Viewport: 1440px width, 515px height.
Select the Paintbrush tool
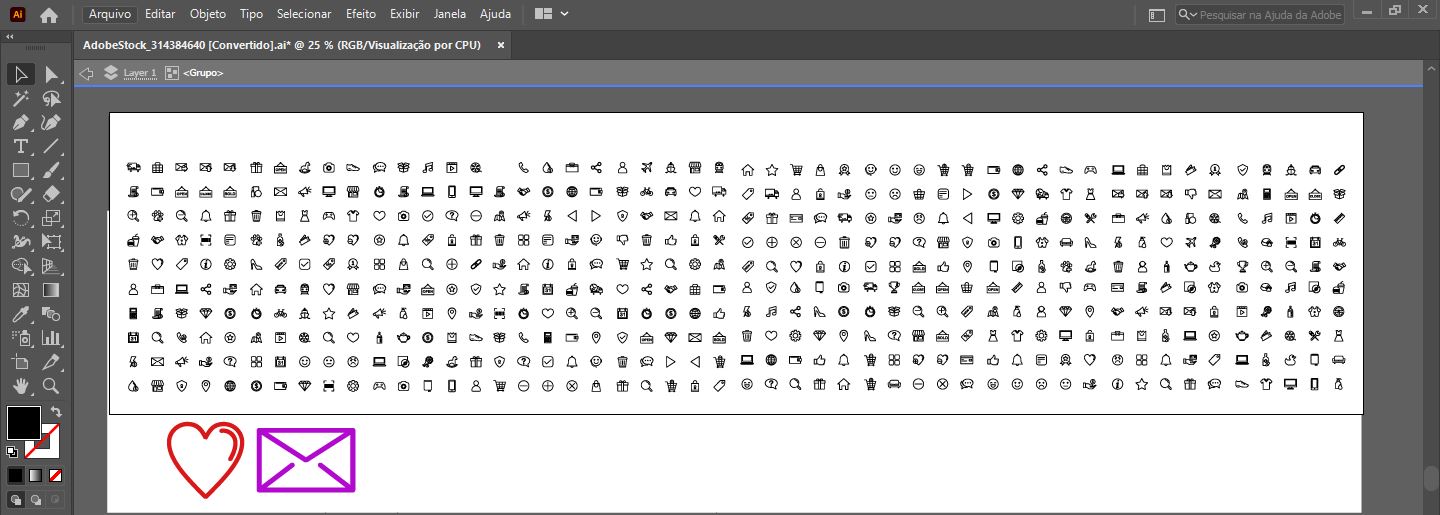click(x=52, y=171)
